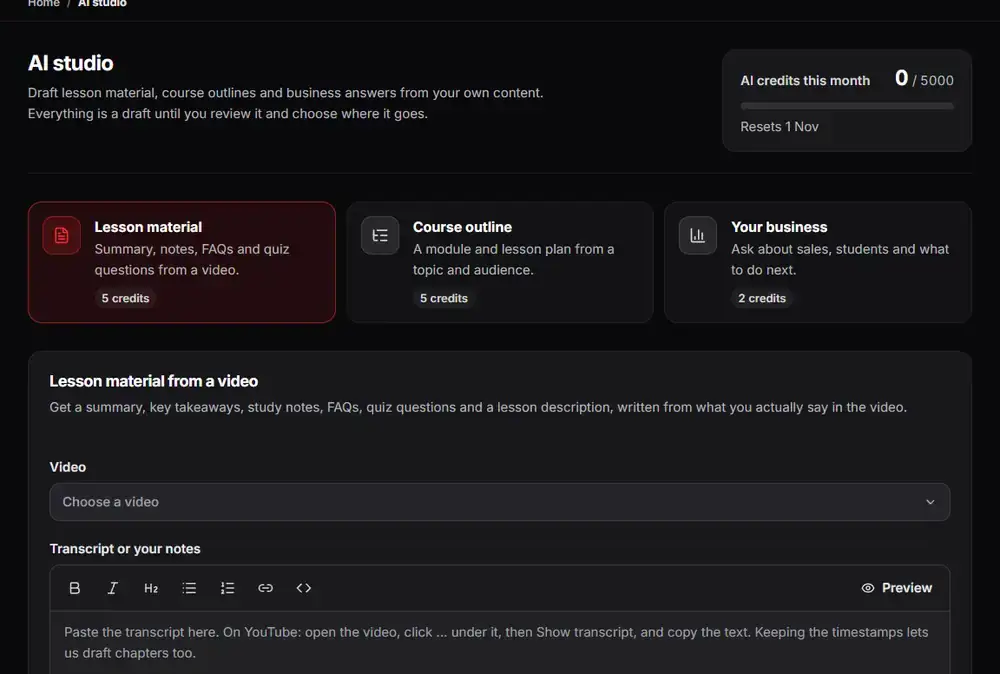The width and height of the screenshot is (1000, 674).
Task: Click the Course outline list icon
Action: coord(380,235)
